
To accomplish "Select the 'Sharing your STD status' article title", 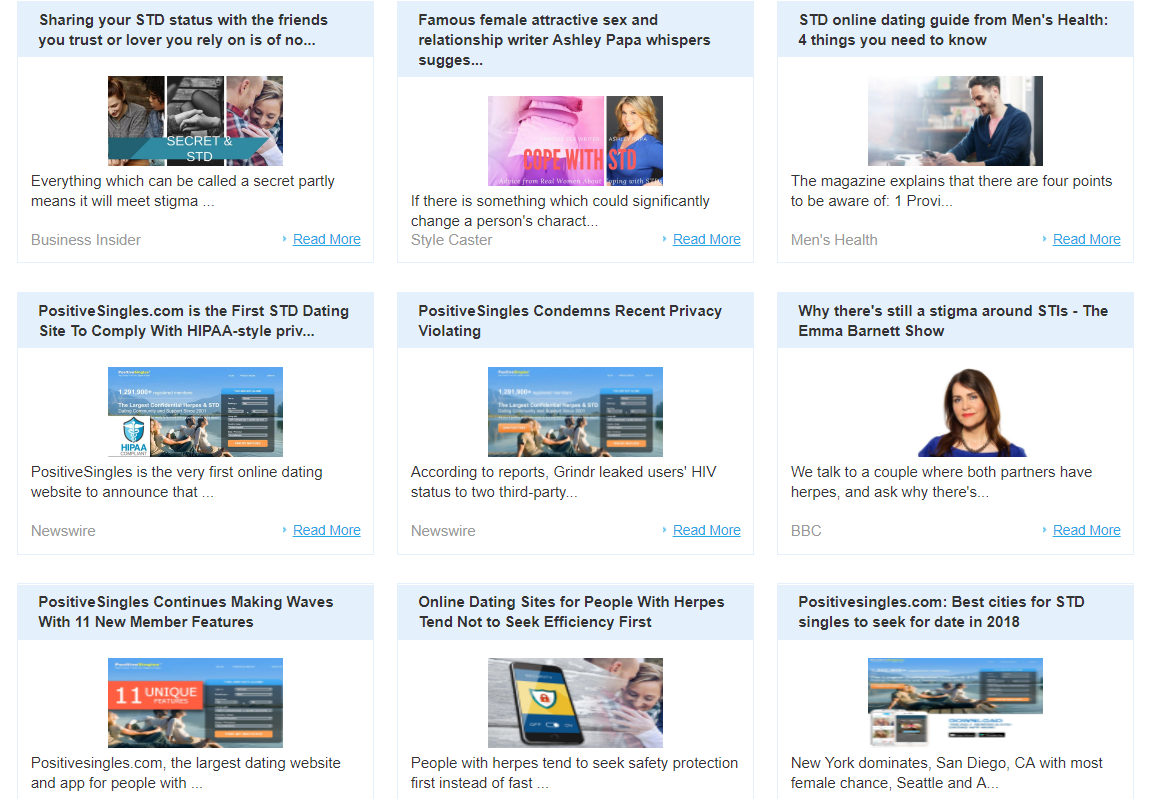I will click(183, 30).
